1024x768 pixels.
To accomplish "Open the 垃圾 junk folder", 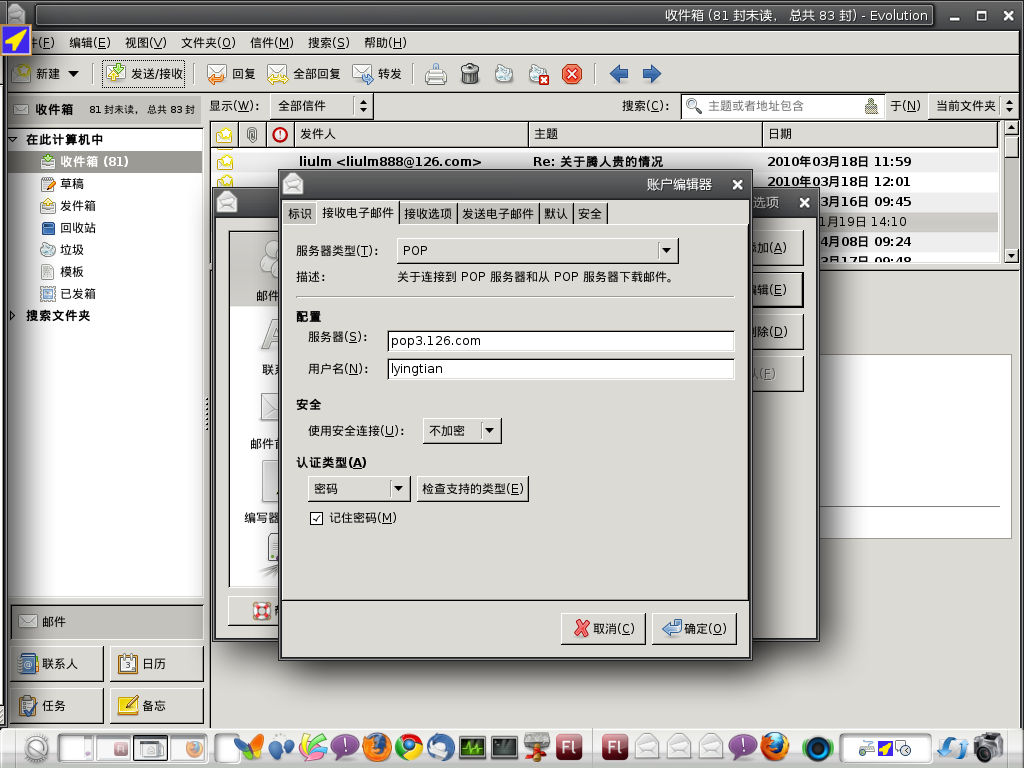I will (x=63, y=249).
